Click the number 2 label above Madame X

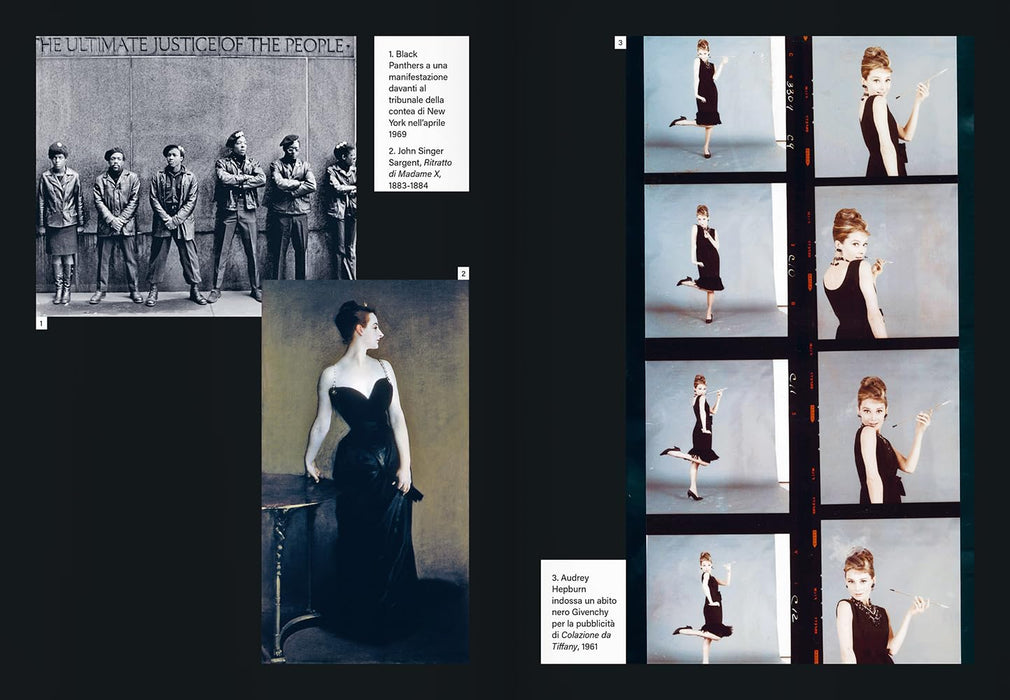463,273
